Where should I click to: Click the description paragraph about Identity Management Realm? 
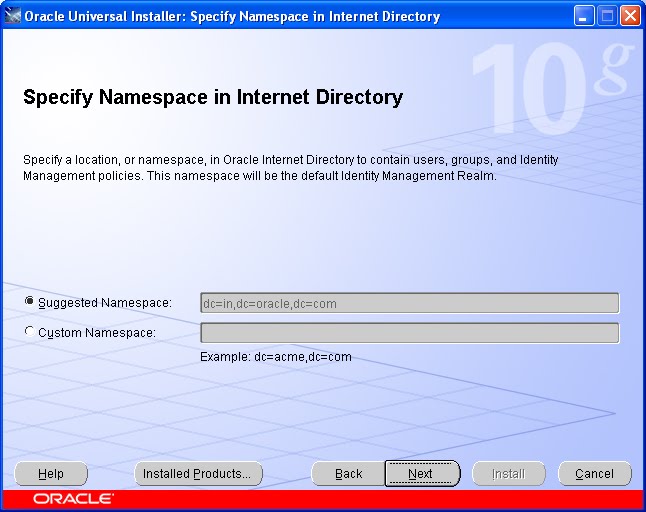coord(291,168)
